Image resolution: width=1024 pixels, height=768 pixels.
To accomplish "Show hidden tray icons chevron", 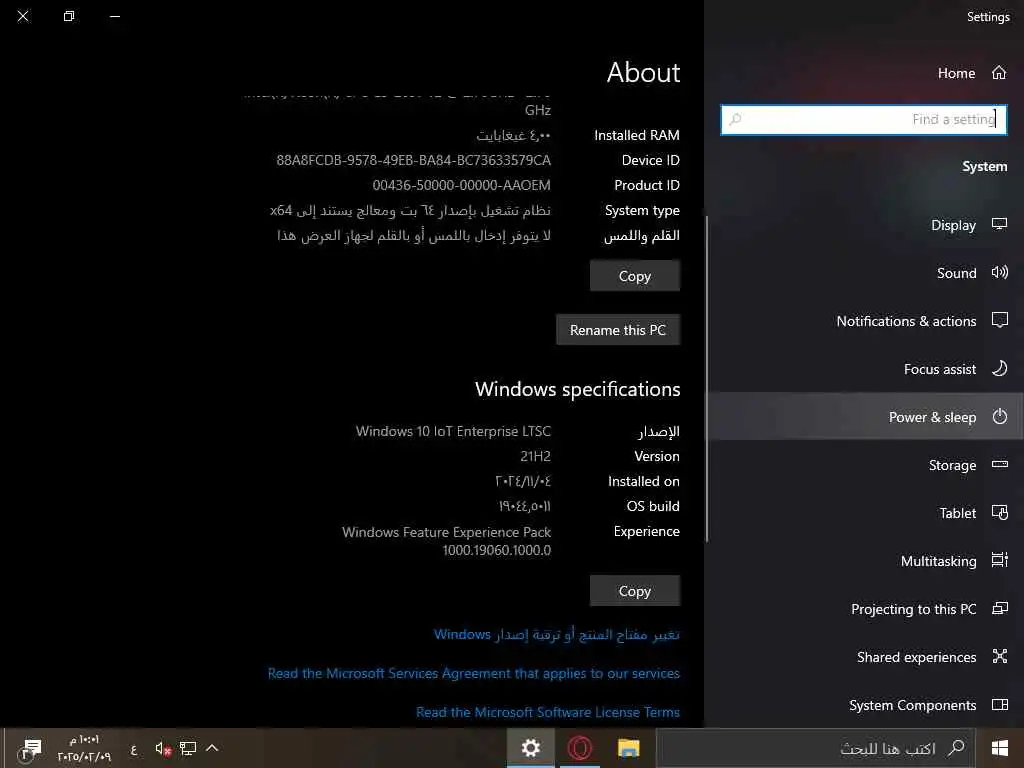I will point(212,748).
